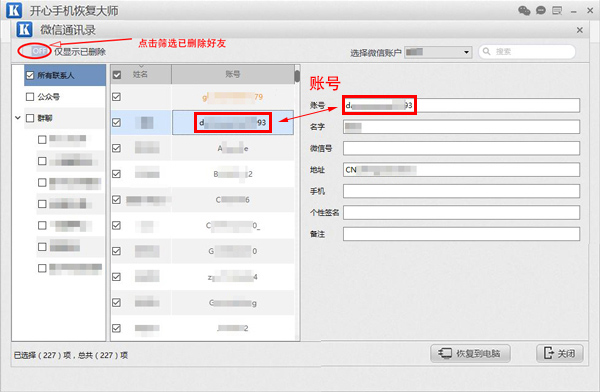Uncheck the row with account ending 79
The image size is (600, 392).
pos(117,97)
